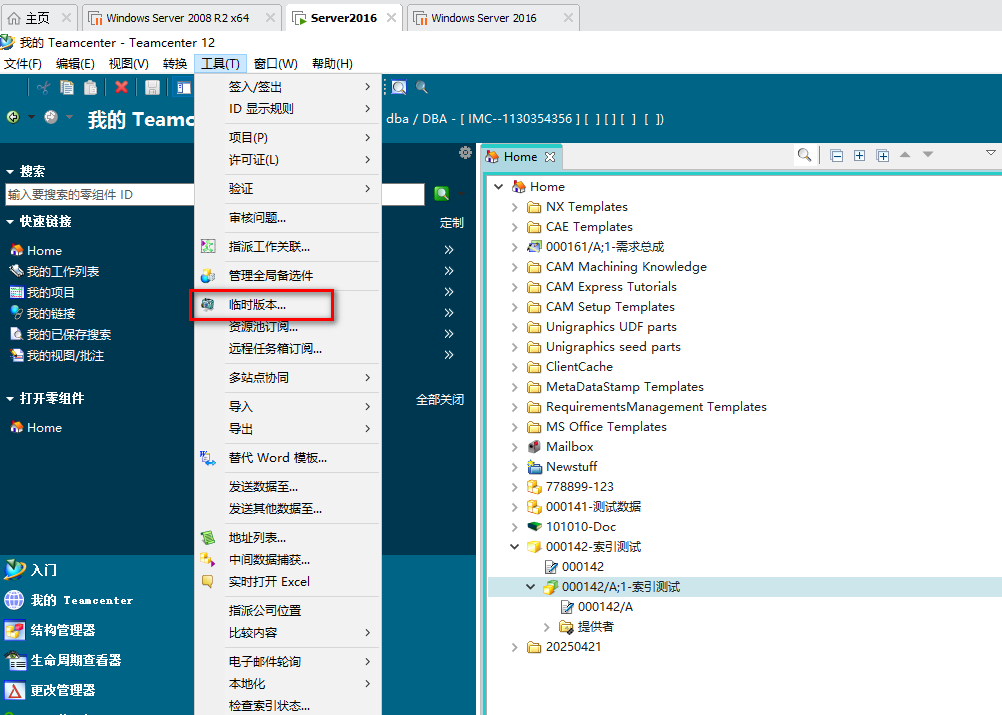The image size is (1002, 715).
Task: Expand the CAE Templates folder
Action: point(515,227)
